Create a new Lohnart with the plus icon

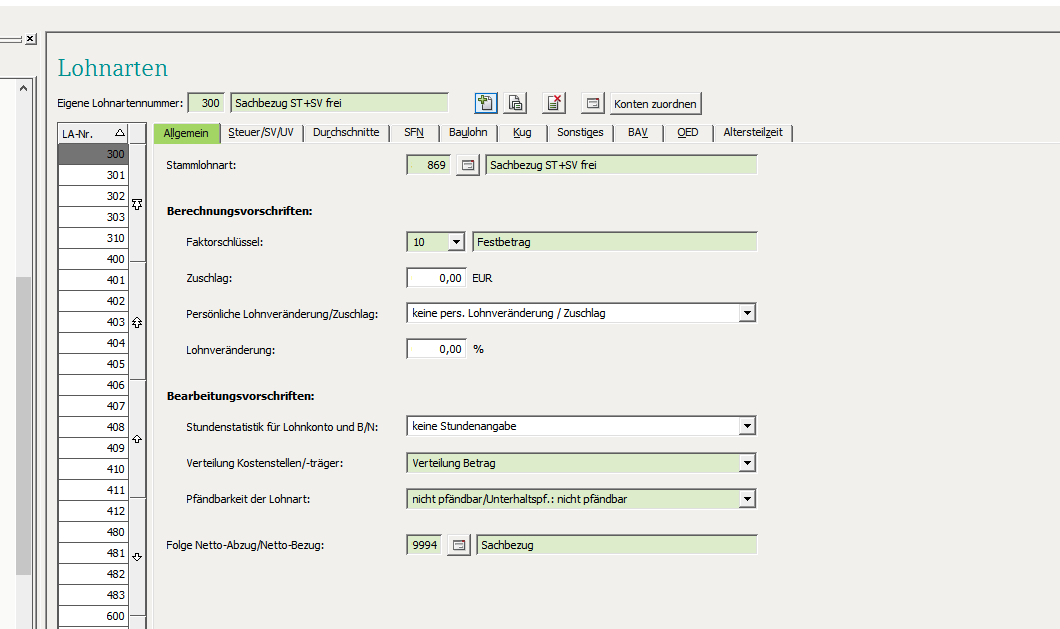tap(485, 102)
